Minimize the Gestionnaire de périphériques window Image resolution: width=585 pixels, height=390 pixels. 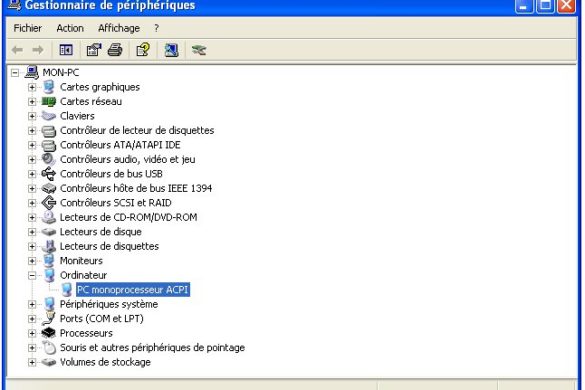click(524, 5)
